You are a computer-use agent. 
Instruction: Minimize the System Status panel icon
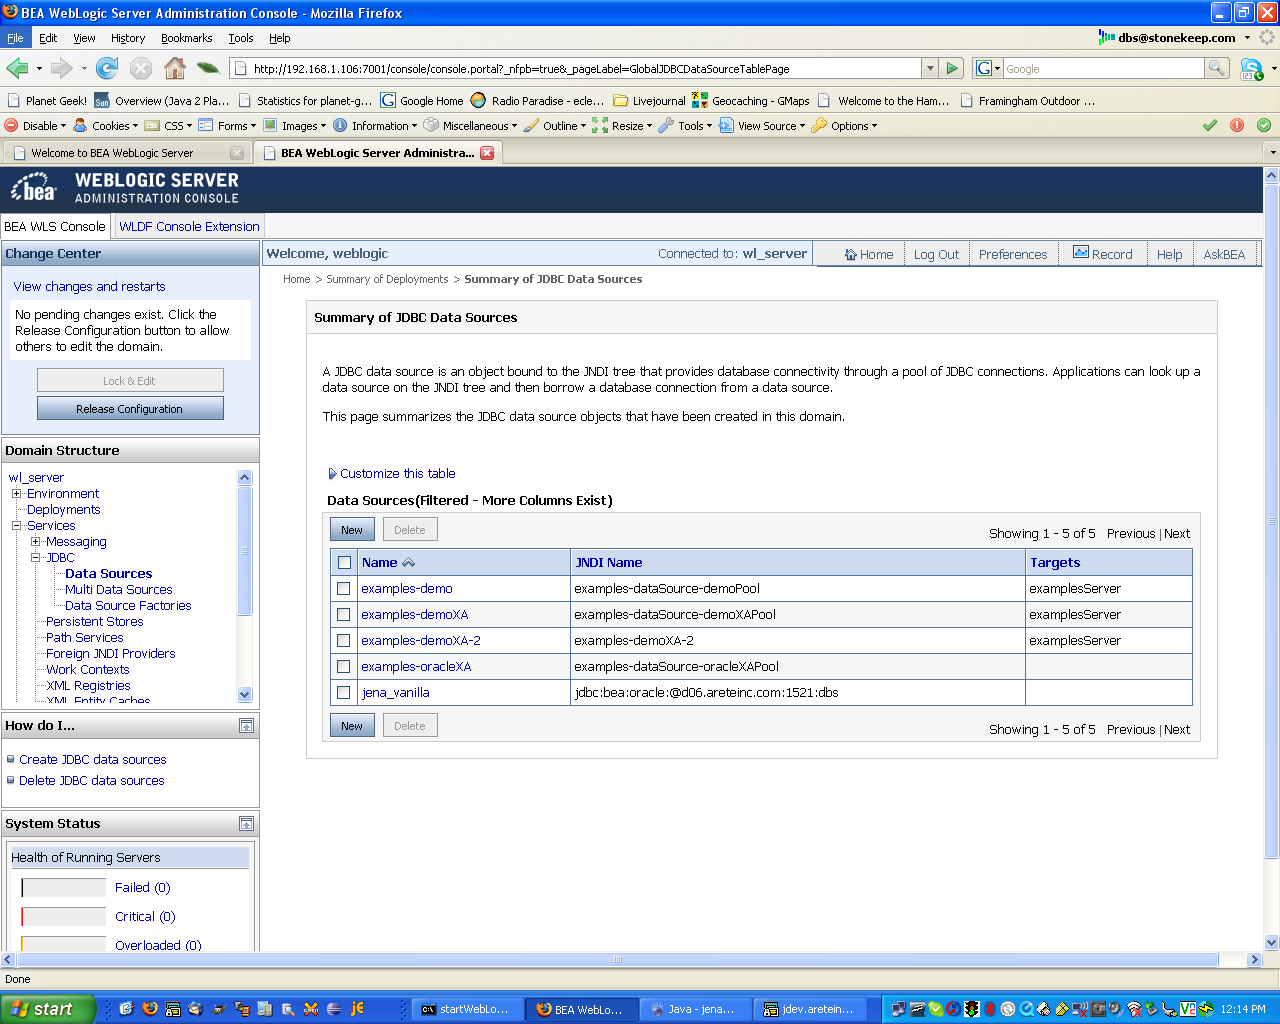point(246,824)
